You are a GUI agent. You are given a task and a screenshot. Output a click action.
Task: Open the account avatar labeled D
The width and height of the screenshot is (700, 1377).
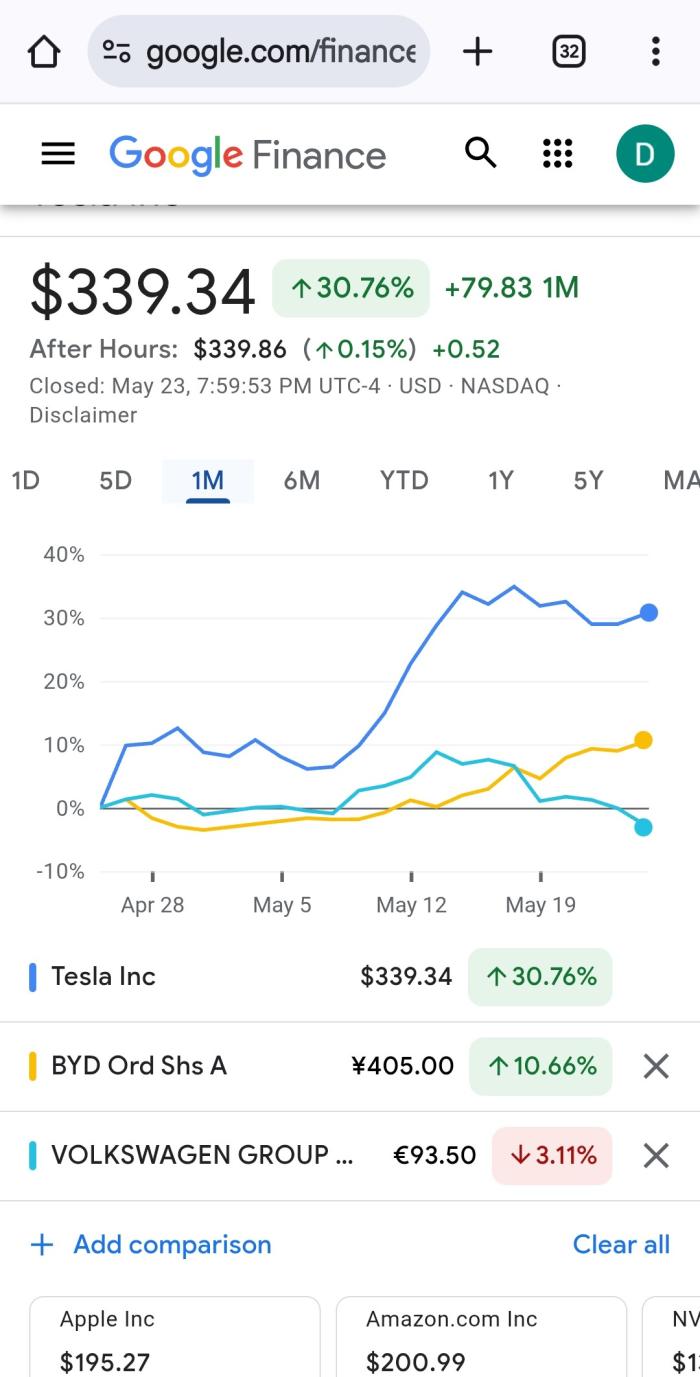pos(645,154)
